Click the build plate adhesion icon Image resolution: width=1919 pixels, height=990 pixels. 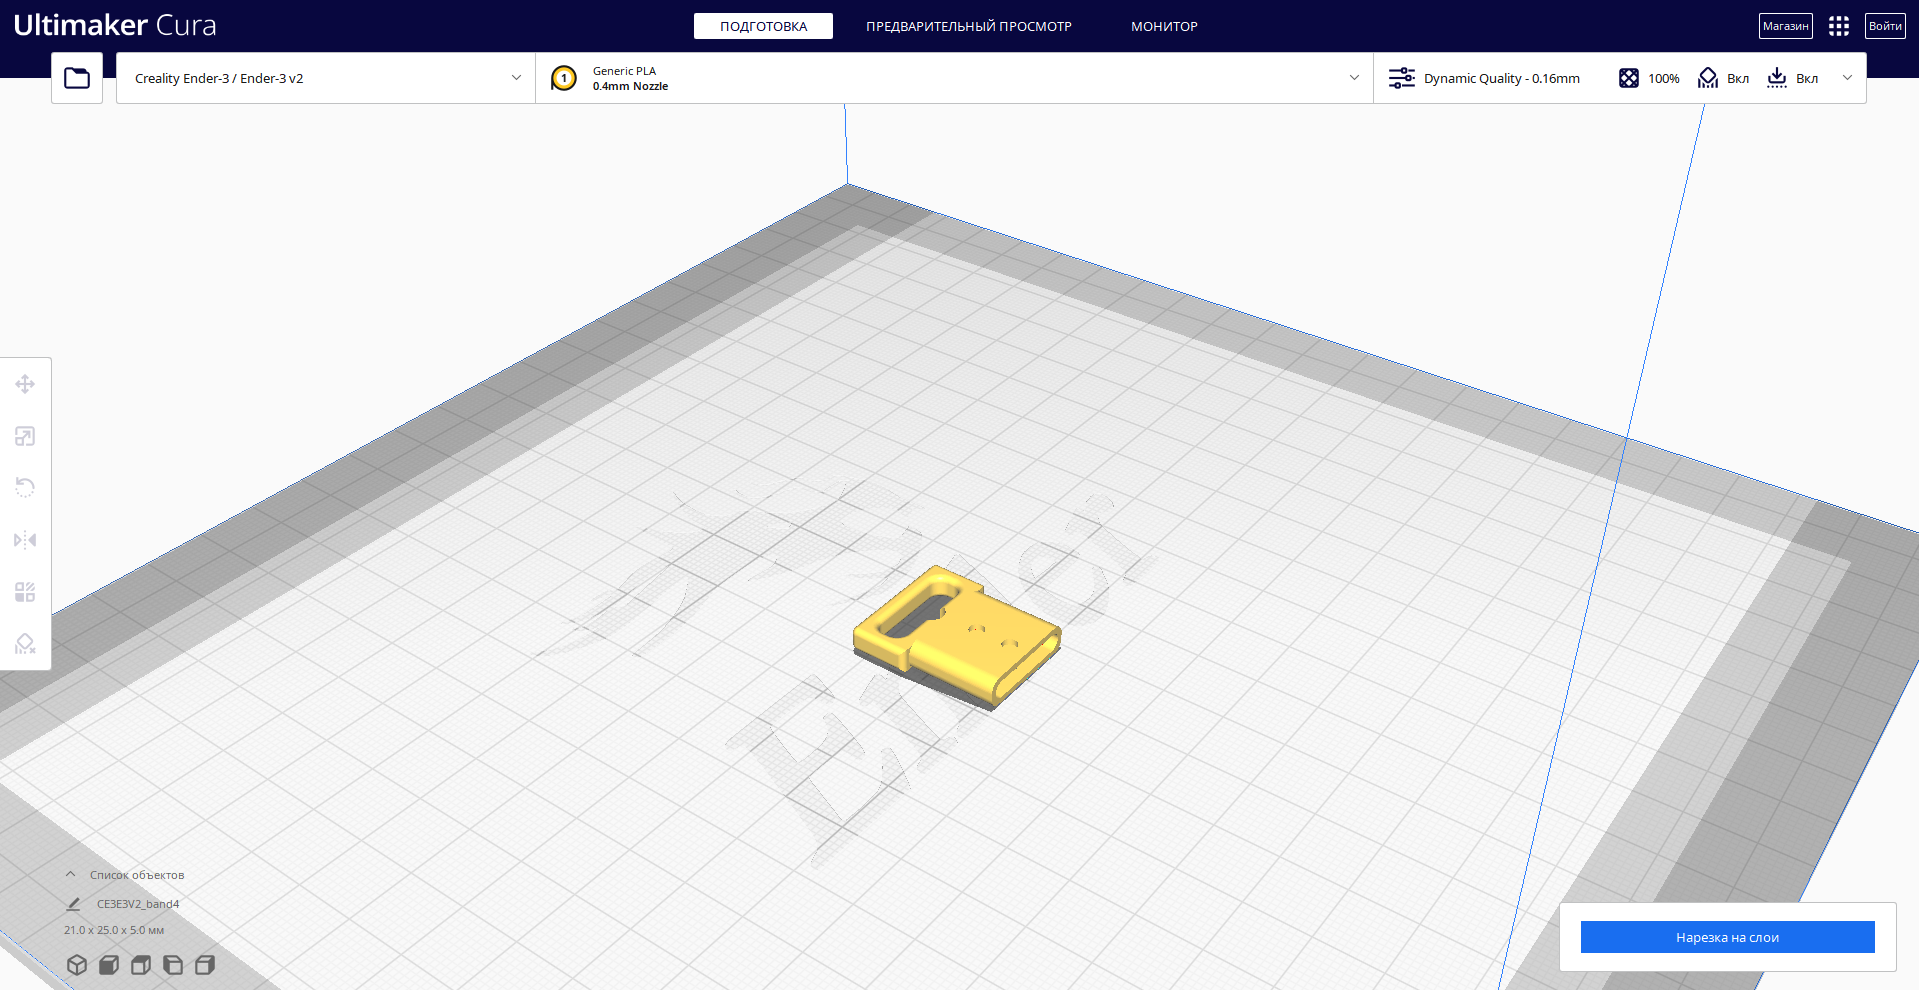[x=1777, y=78]
